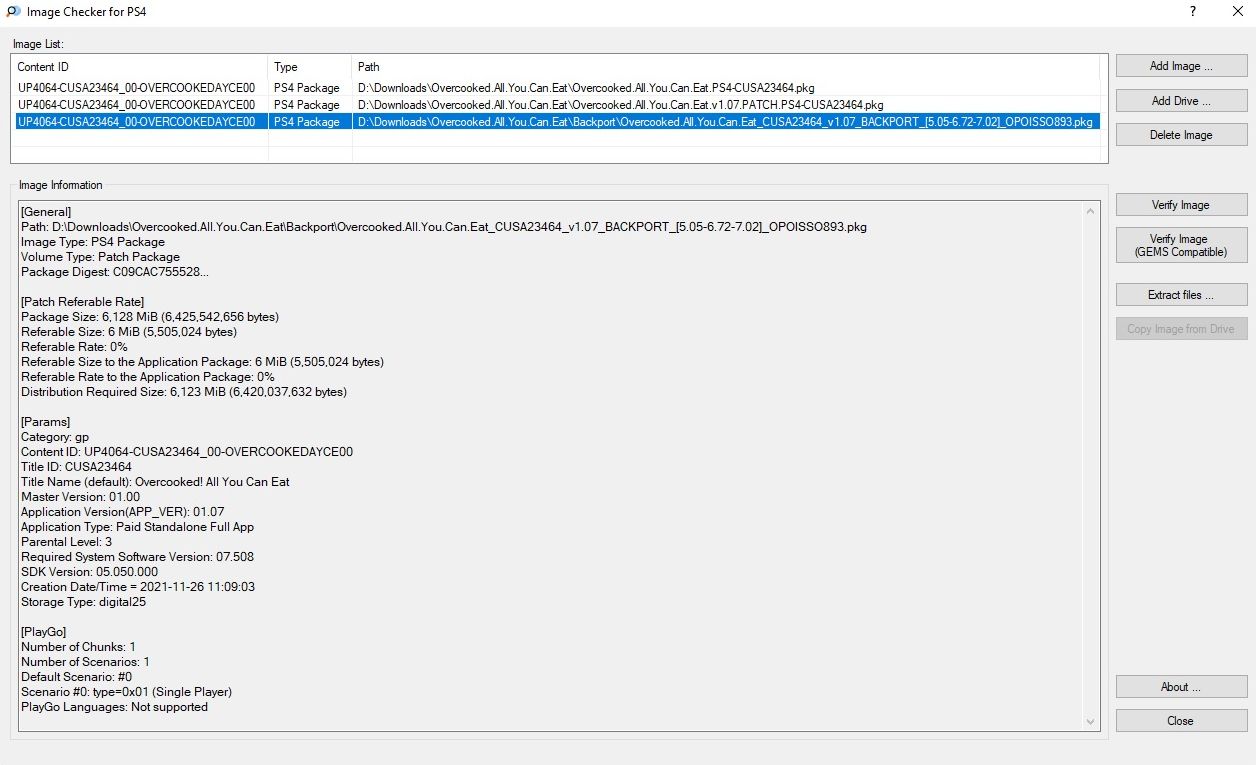
Task: Click the Path column header
Action: point(725,67)
